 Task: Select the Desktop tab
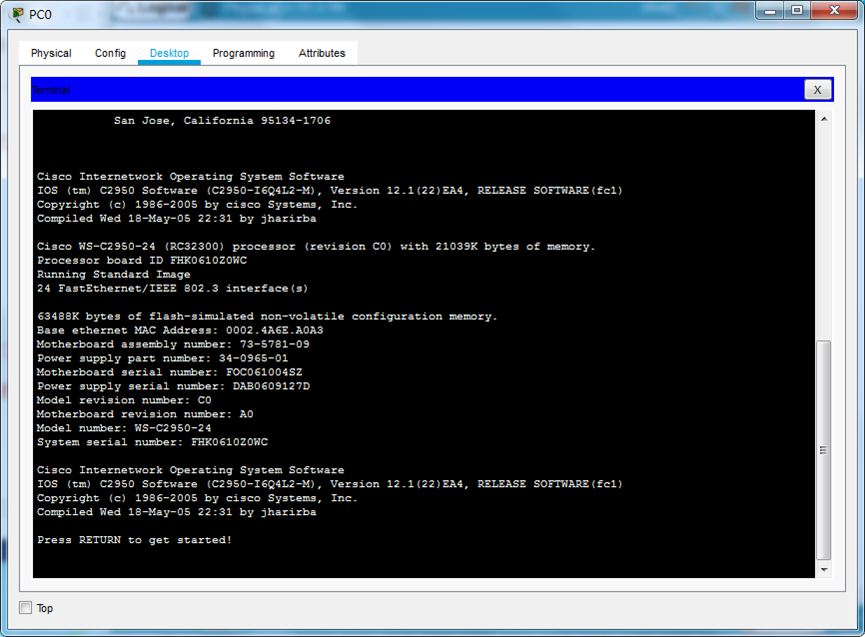point(169,53)
